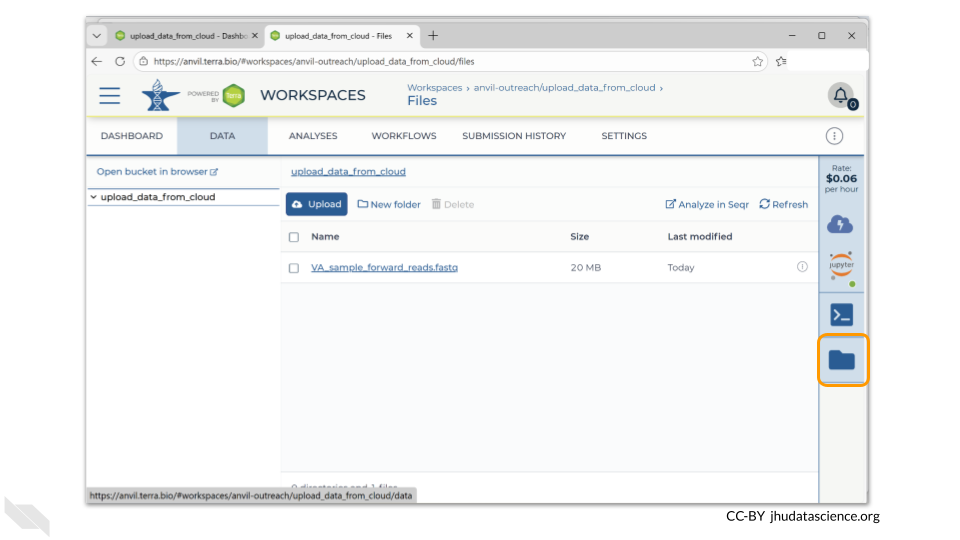This screenshot has width=960, height=540.
Task: Refresh the file list
Action: (784, 204)
